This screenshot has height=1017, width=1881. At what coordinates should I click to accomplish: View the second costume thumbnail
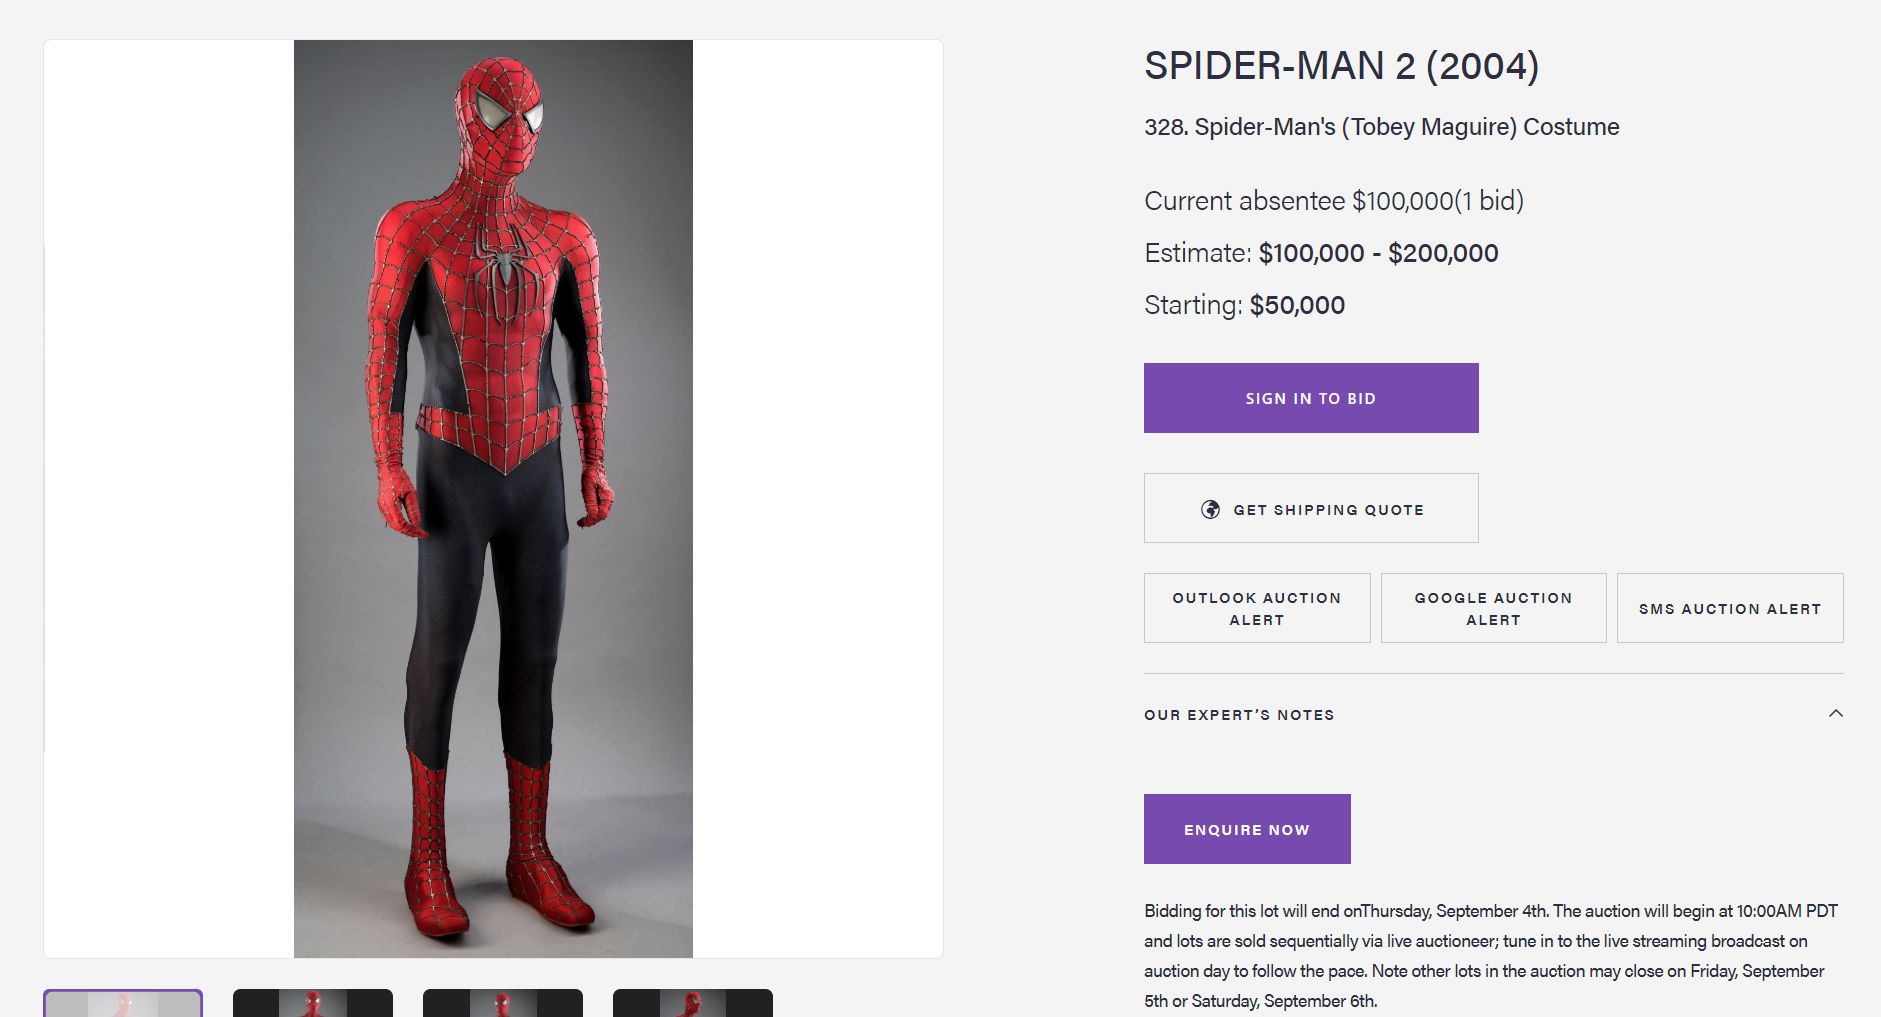[313, 1003]
